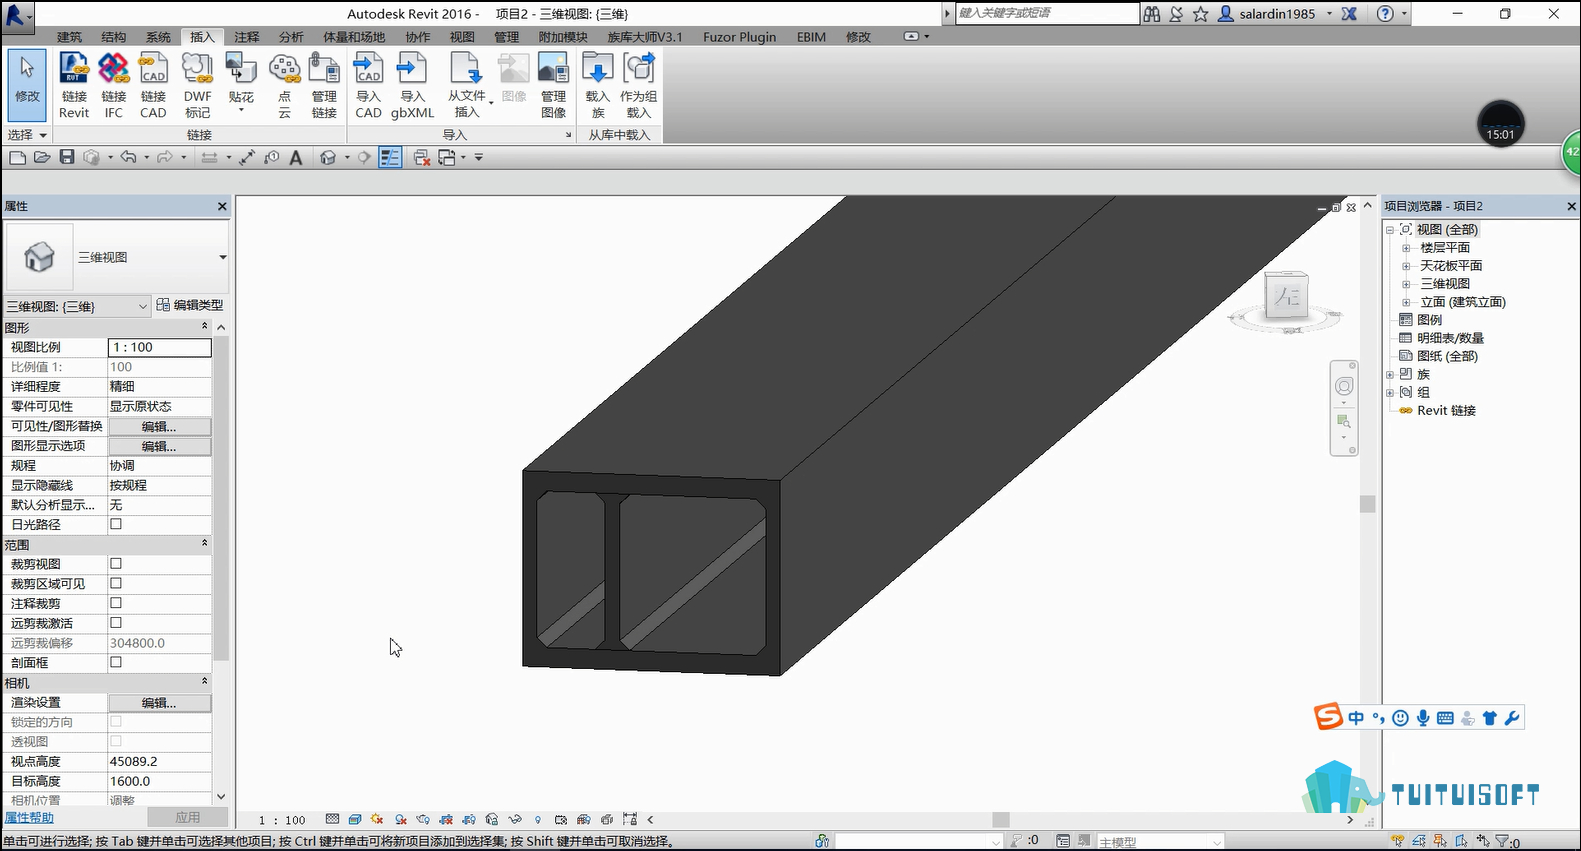Open the 视图 ribbon tab

(x=462, y=37)
